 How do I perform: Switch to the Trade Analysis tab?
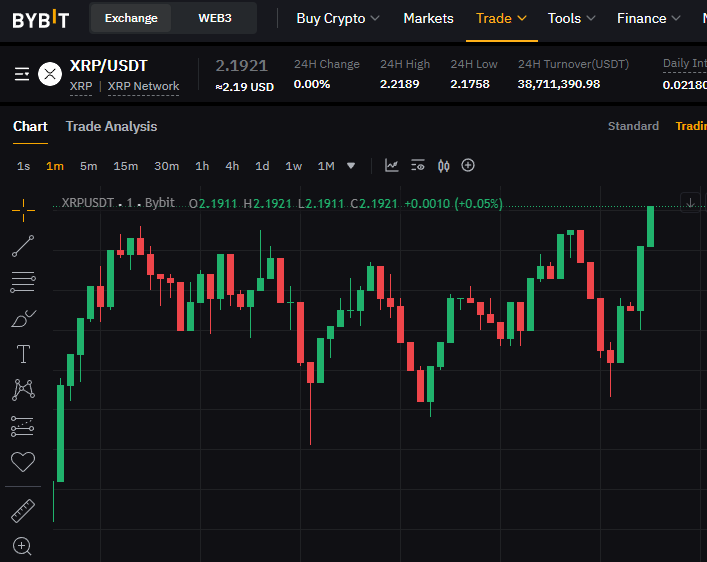pyautogui.click(x=111, y=126)
